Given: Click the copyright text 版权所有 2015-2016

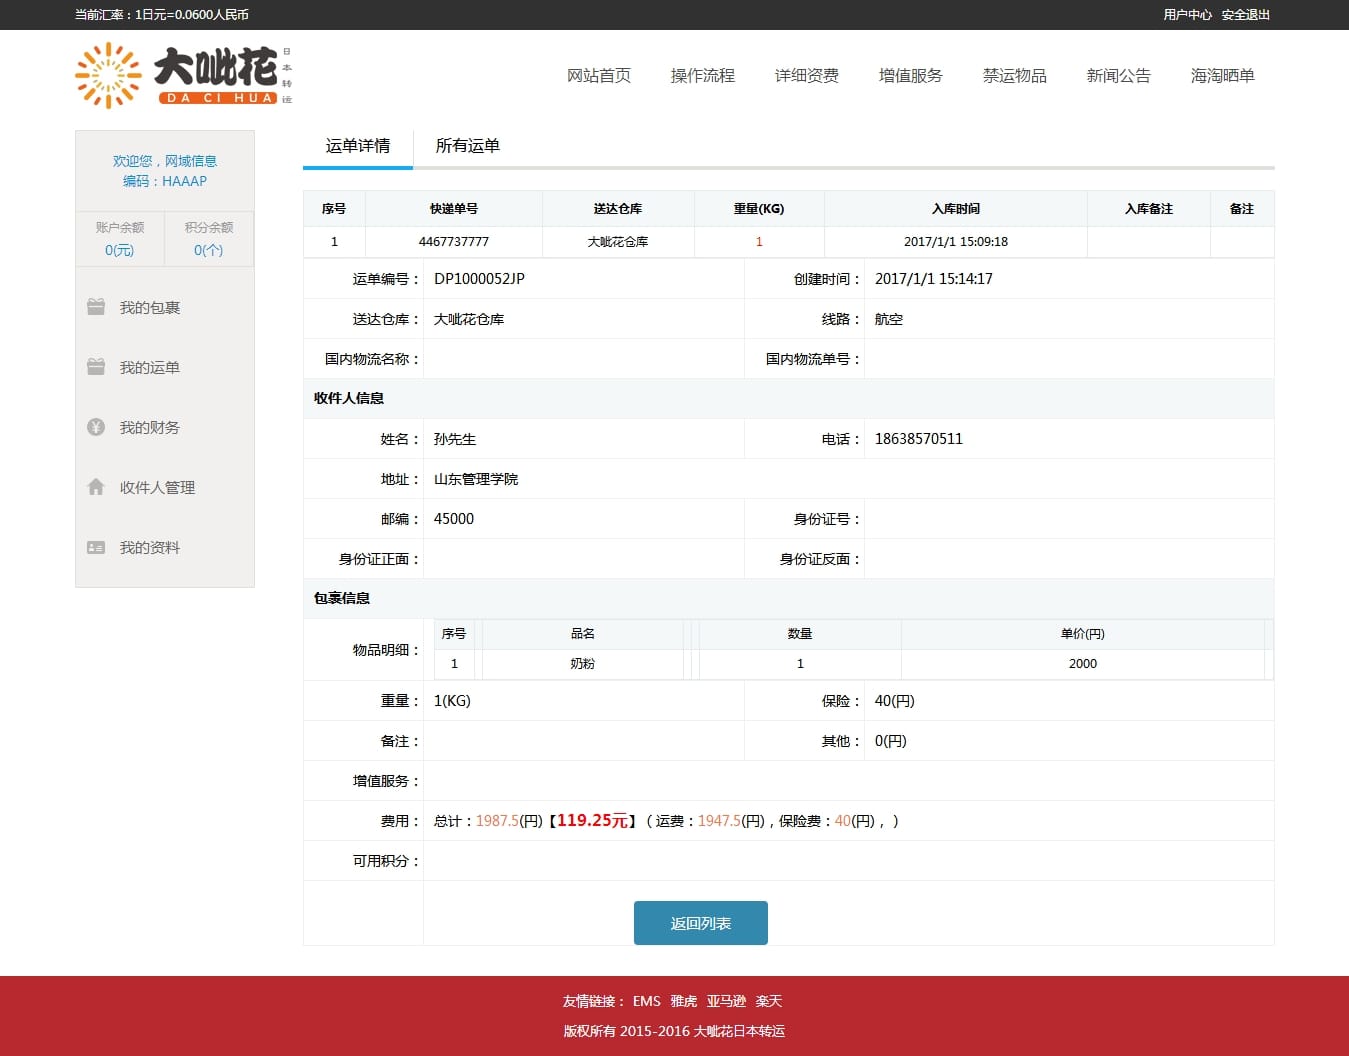Looking at the screenshot, I should tap(674, 1031).
